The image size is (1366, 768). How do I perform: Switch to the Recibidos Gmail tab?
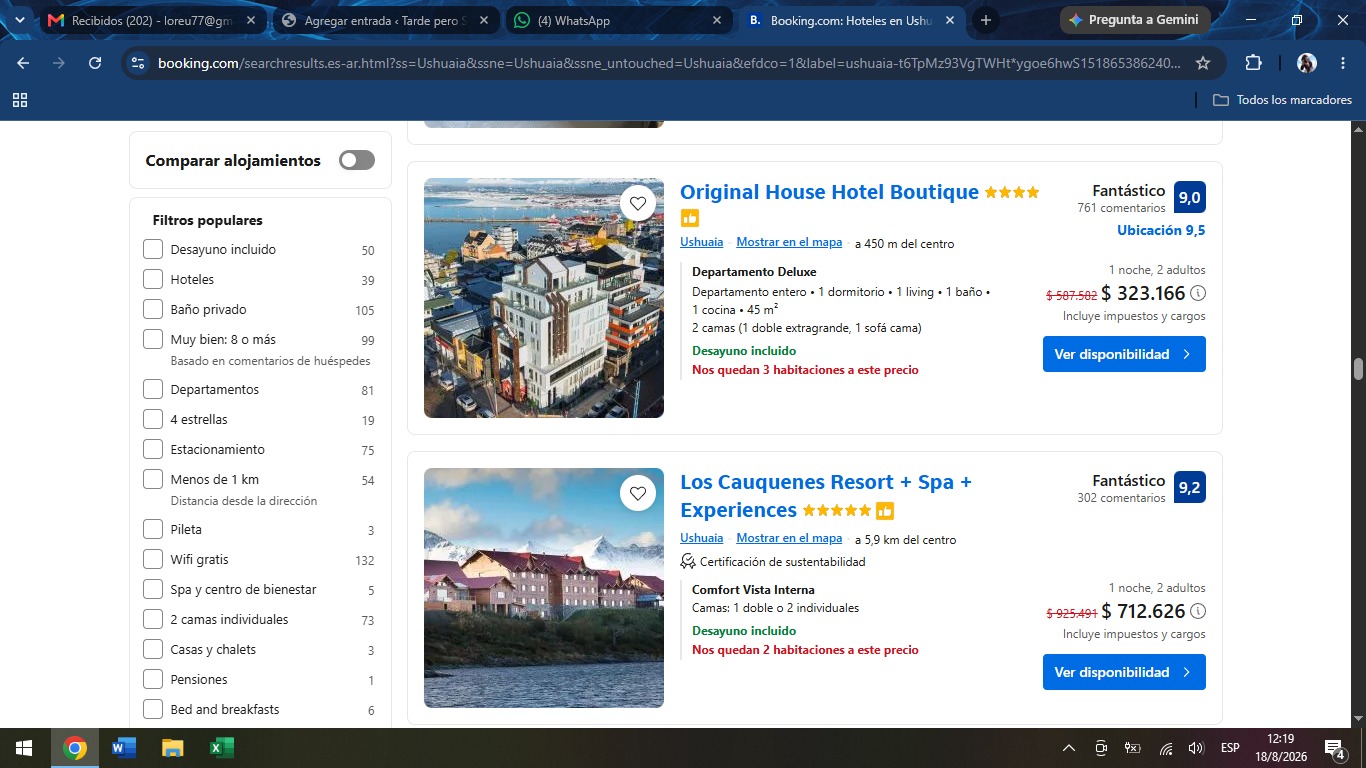pos(152,20)
